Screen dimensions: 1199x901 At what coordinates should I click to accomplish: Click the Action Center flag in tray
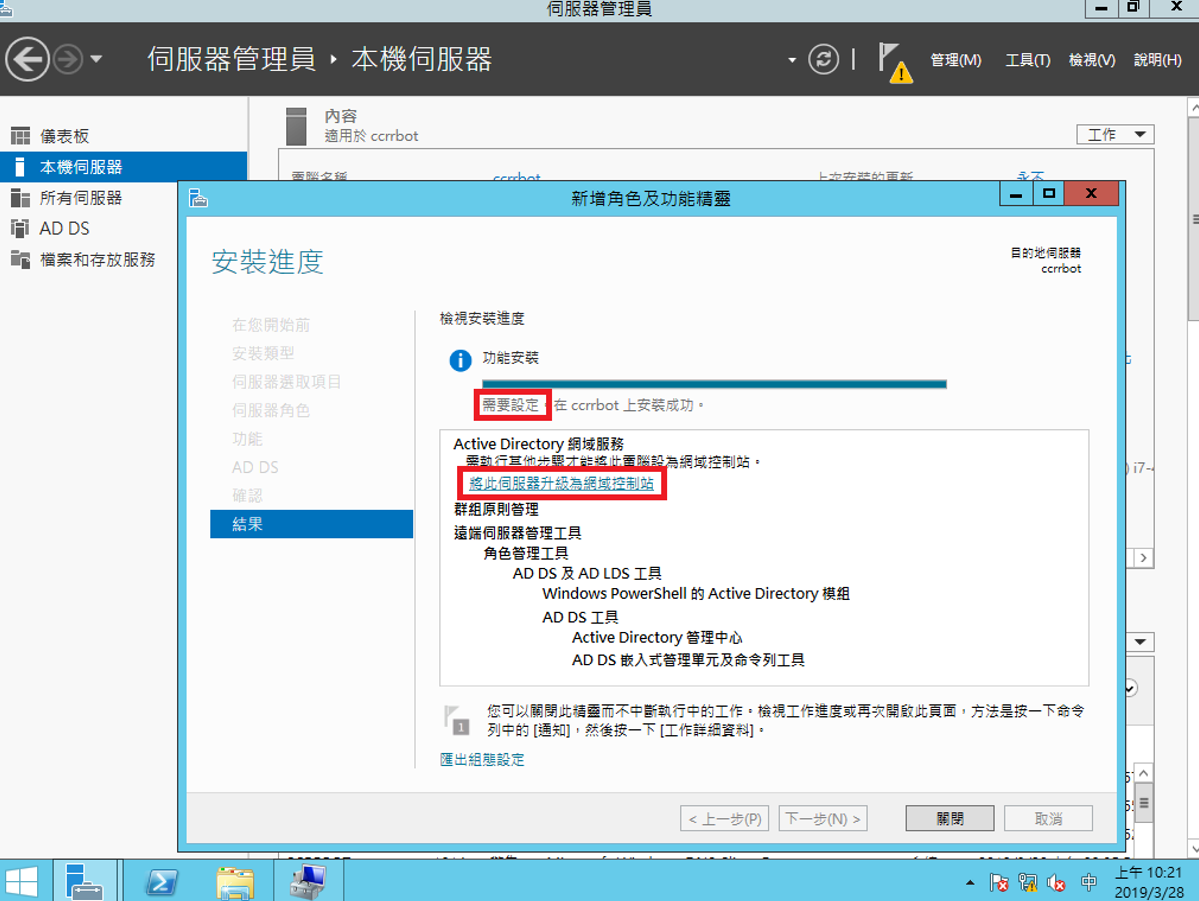999,883
